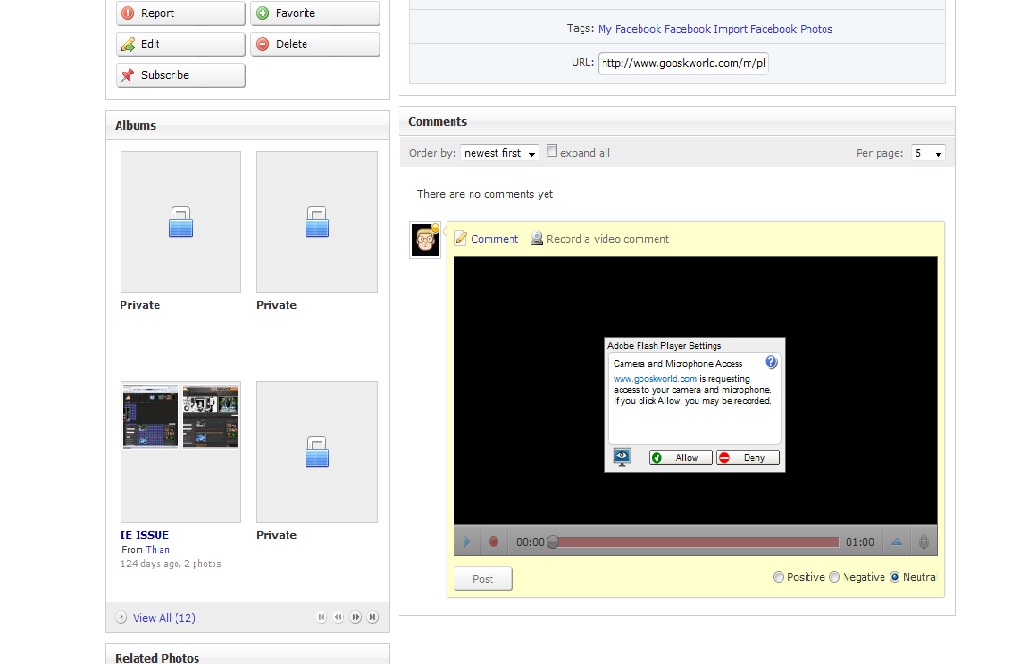Click the user avatar beside comment box
This screenshot has width=1020, height=664.
[x=425, y=240]
